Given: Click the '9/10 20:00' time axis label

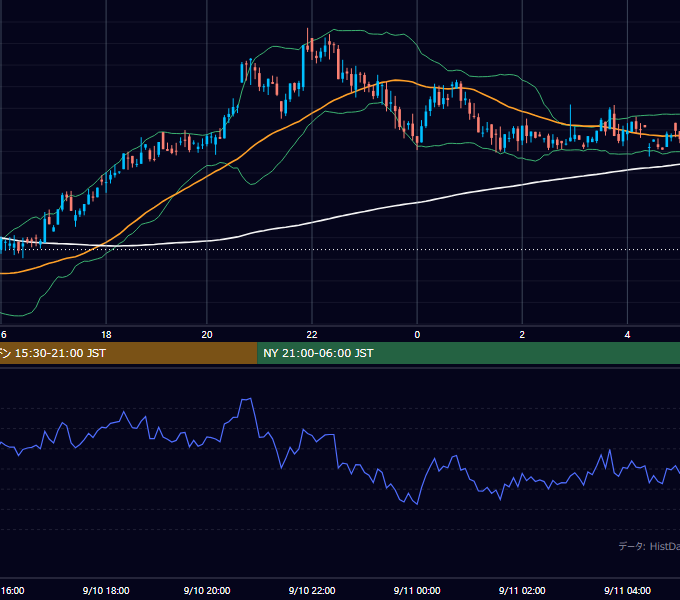Looking at the screenshot, I should click(207, 590).
